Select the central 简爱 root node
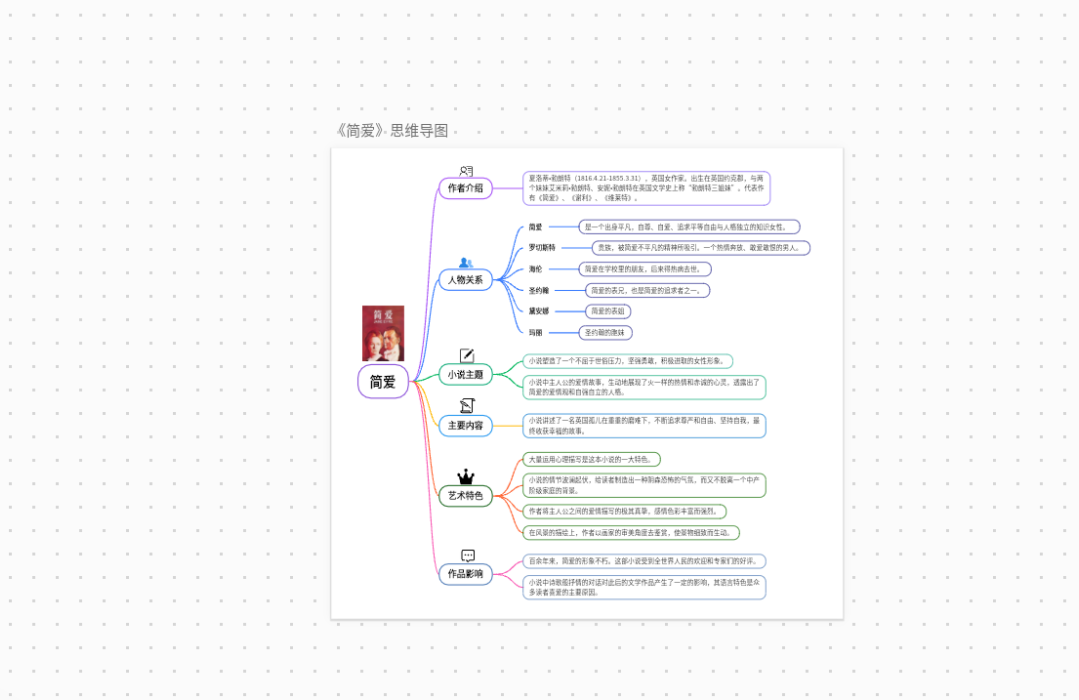The width and height of the screenshot is (1079, 700). 383,382
